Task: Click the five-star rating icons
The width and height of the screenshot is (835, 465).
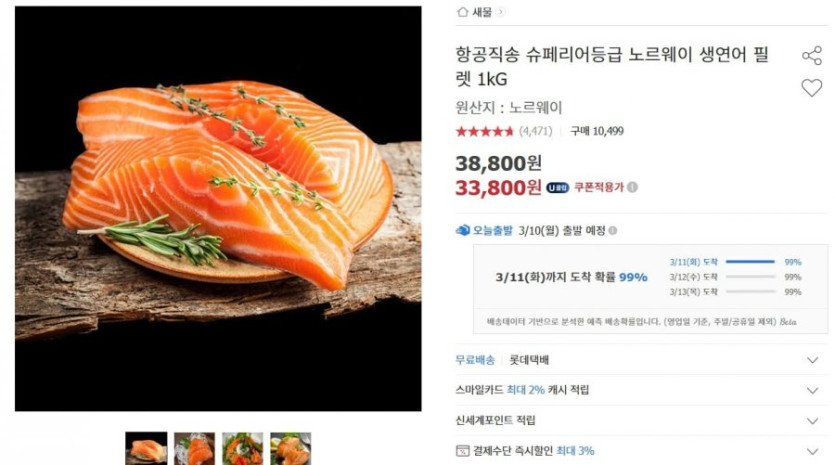Action: (x=484, y=131)
